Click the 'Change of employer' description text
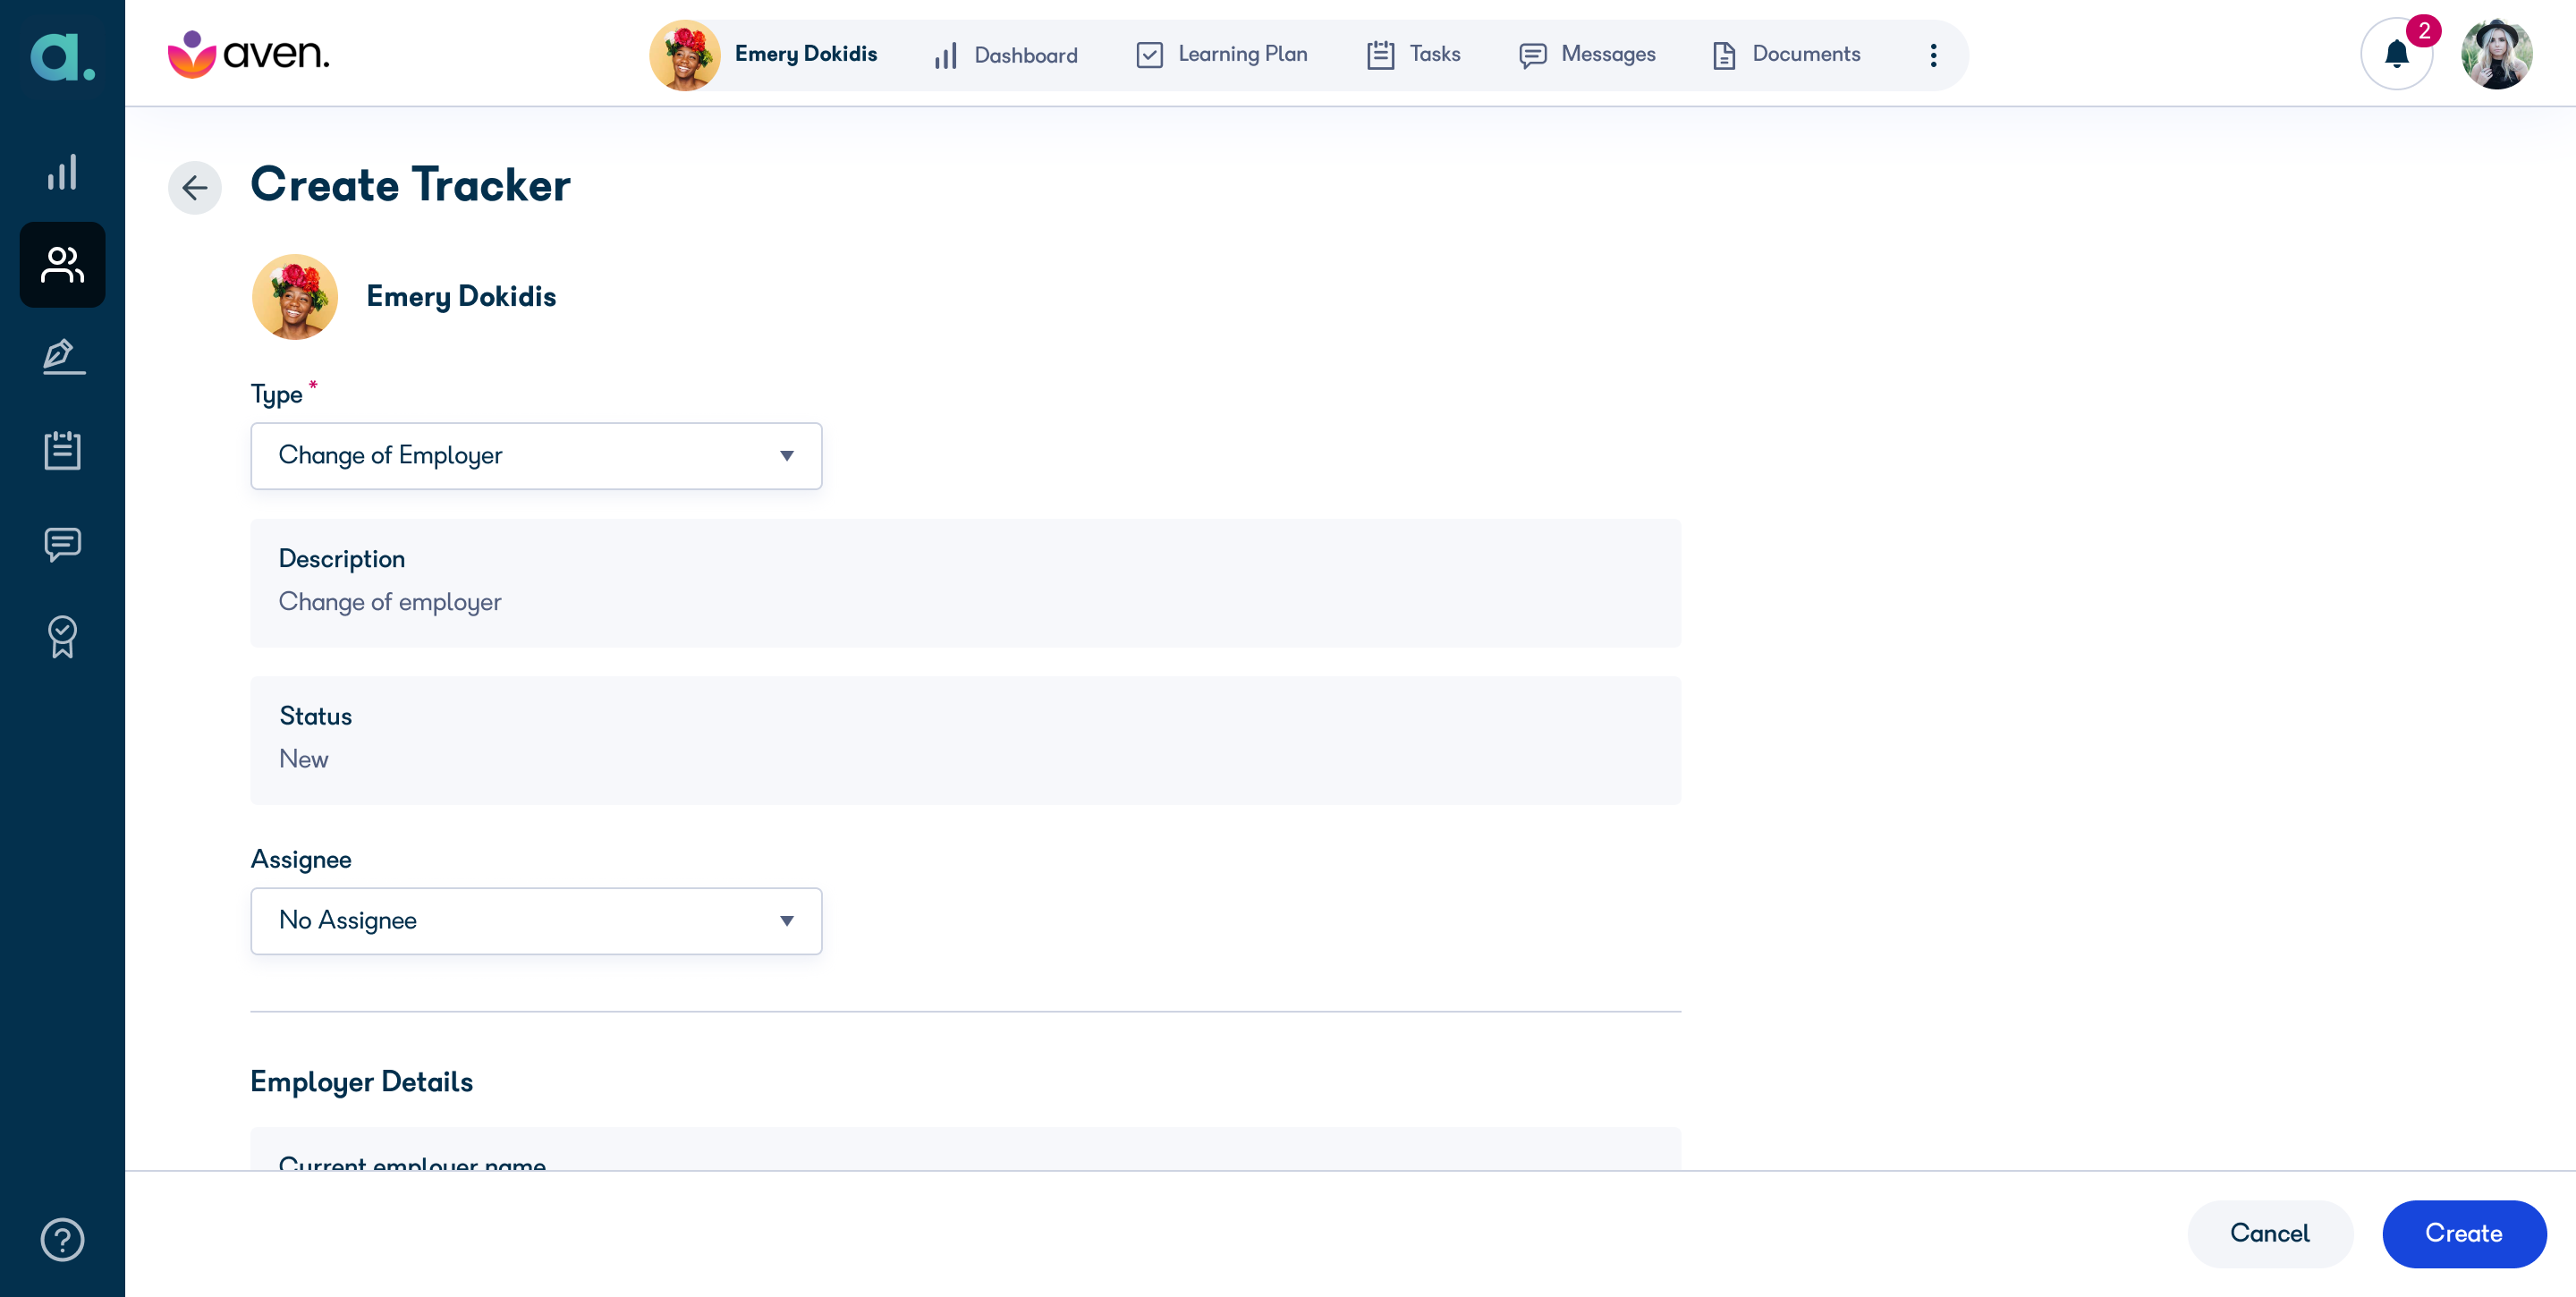Image resolution: width=2576 pixels, height=1297 pixels. (390, 602)
